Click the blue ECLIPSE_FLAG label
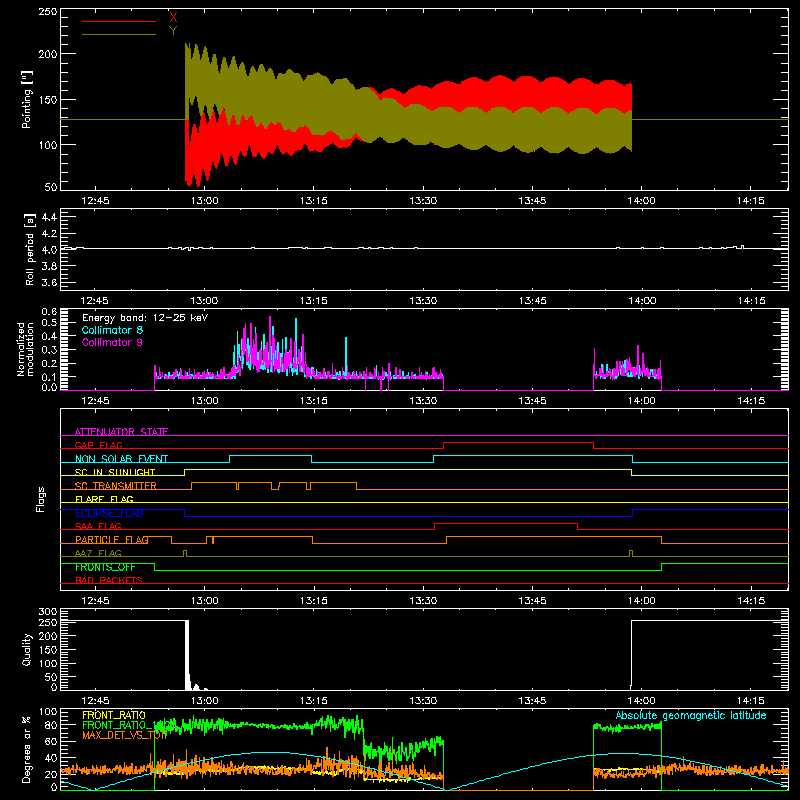The image size is (800, 800). 109,513
